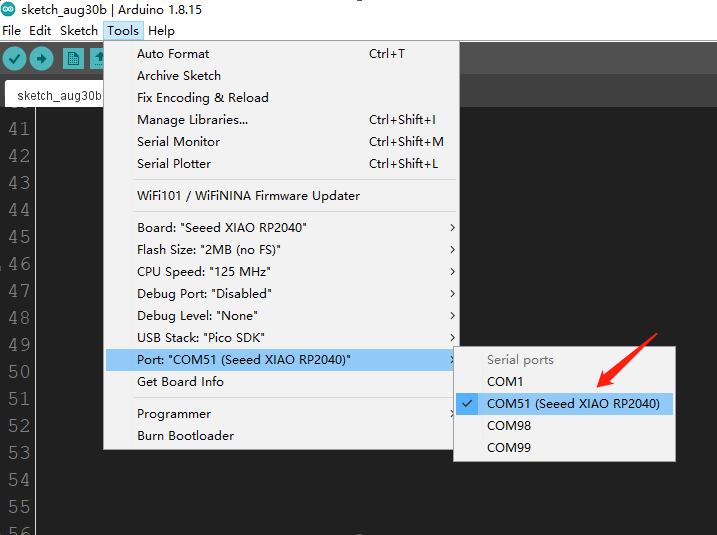Launch the Serial Monitor
This screenshot has height=535, width=717.
click(x=281, y=141)
